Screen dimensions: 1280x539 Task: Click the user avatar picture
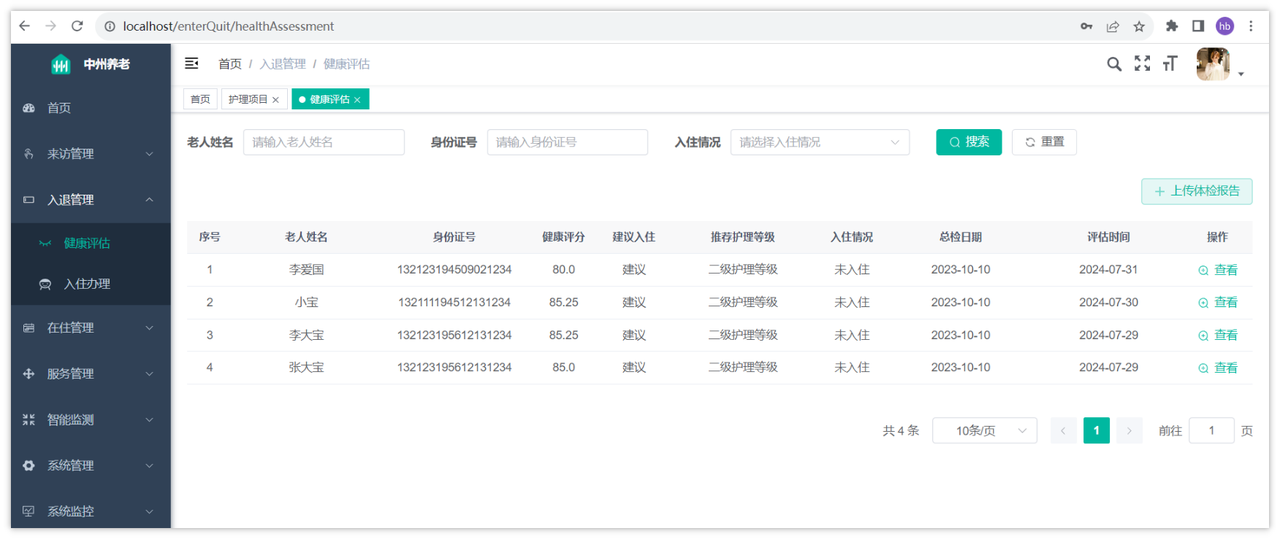tap(1213, 64)
